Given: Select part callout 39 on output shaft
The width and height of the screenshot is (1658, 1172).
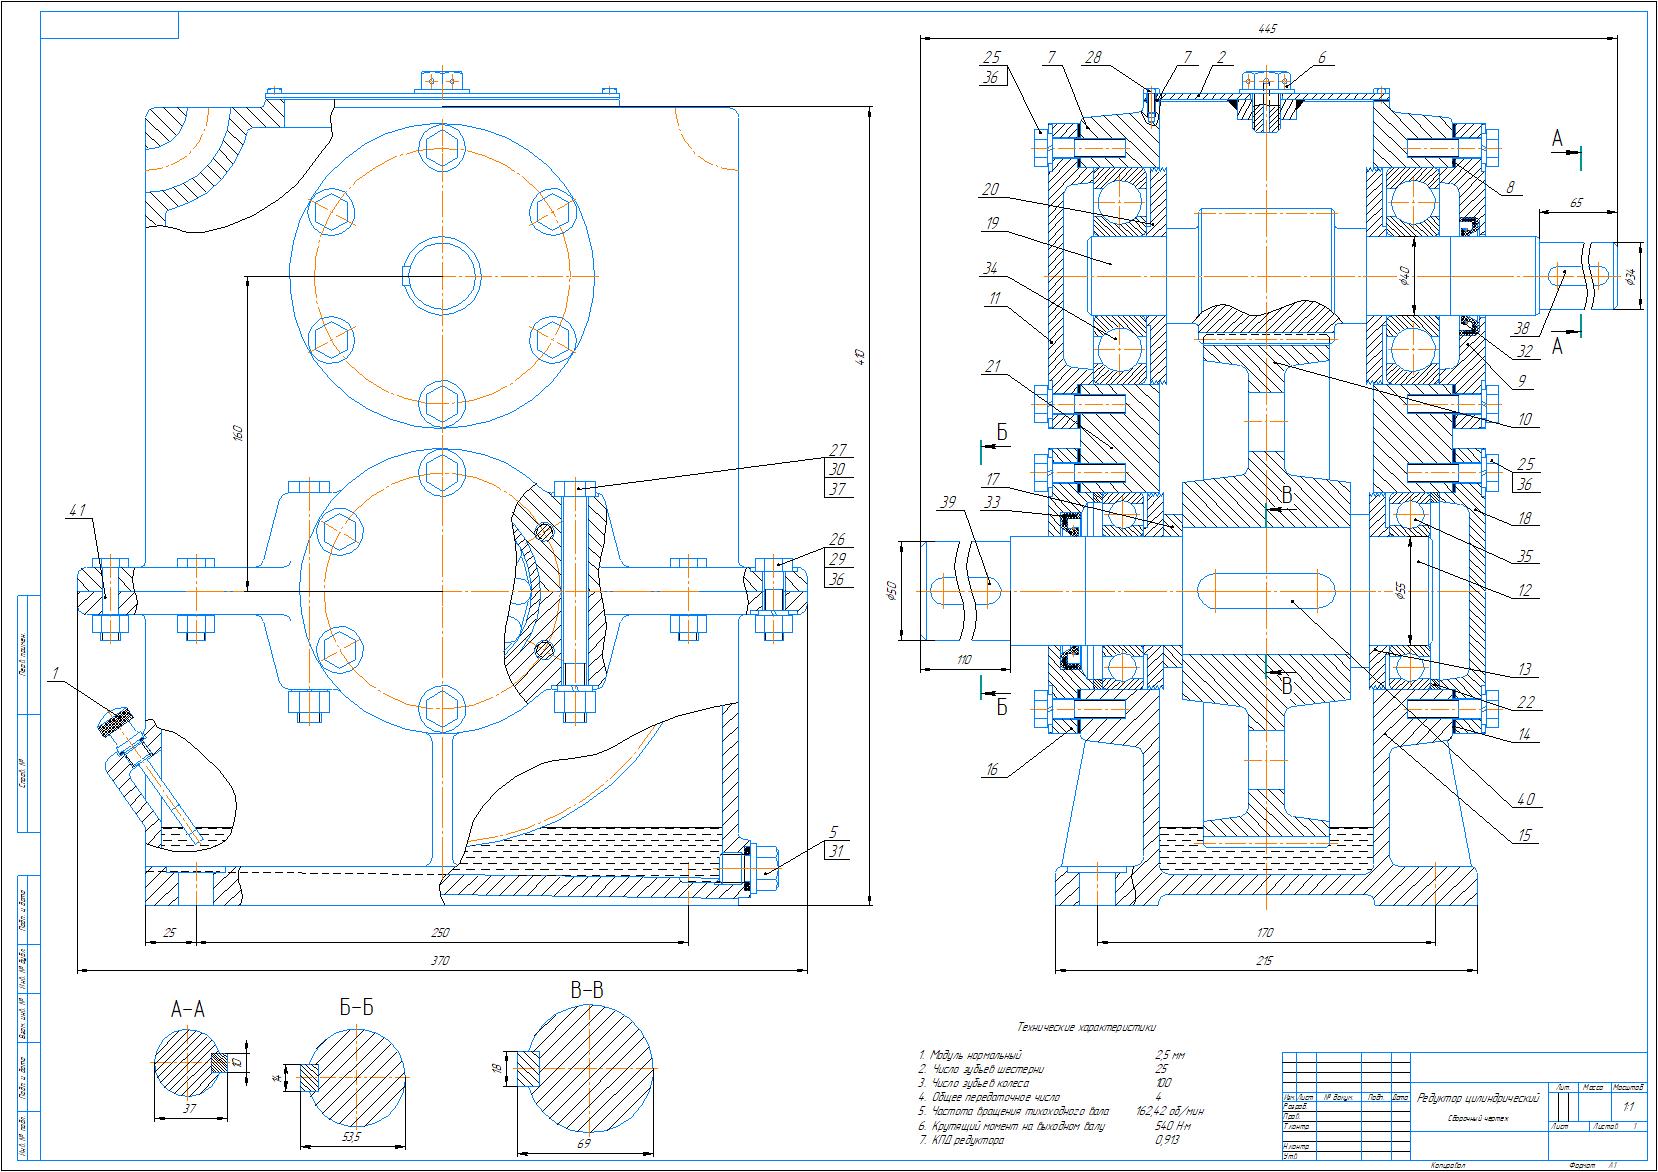Looking at the screenshot, I should (x=950, y=502).
